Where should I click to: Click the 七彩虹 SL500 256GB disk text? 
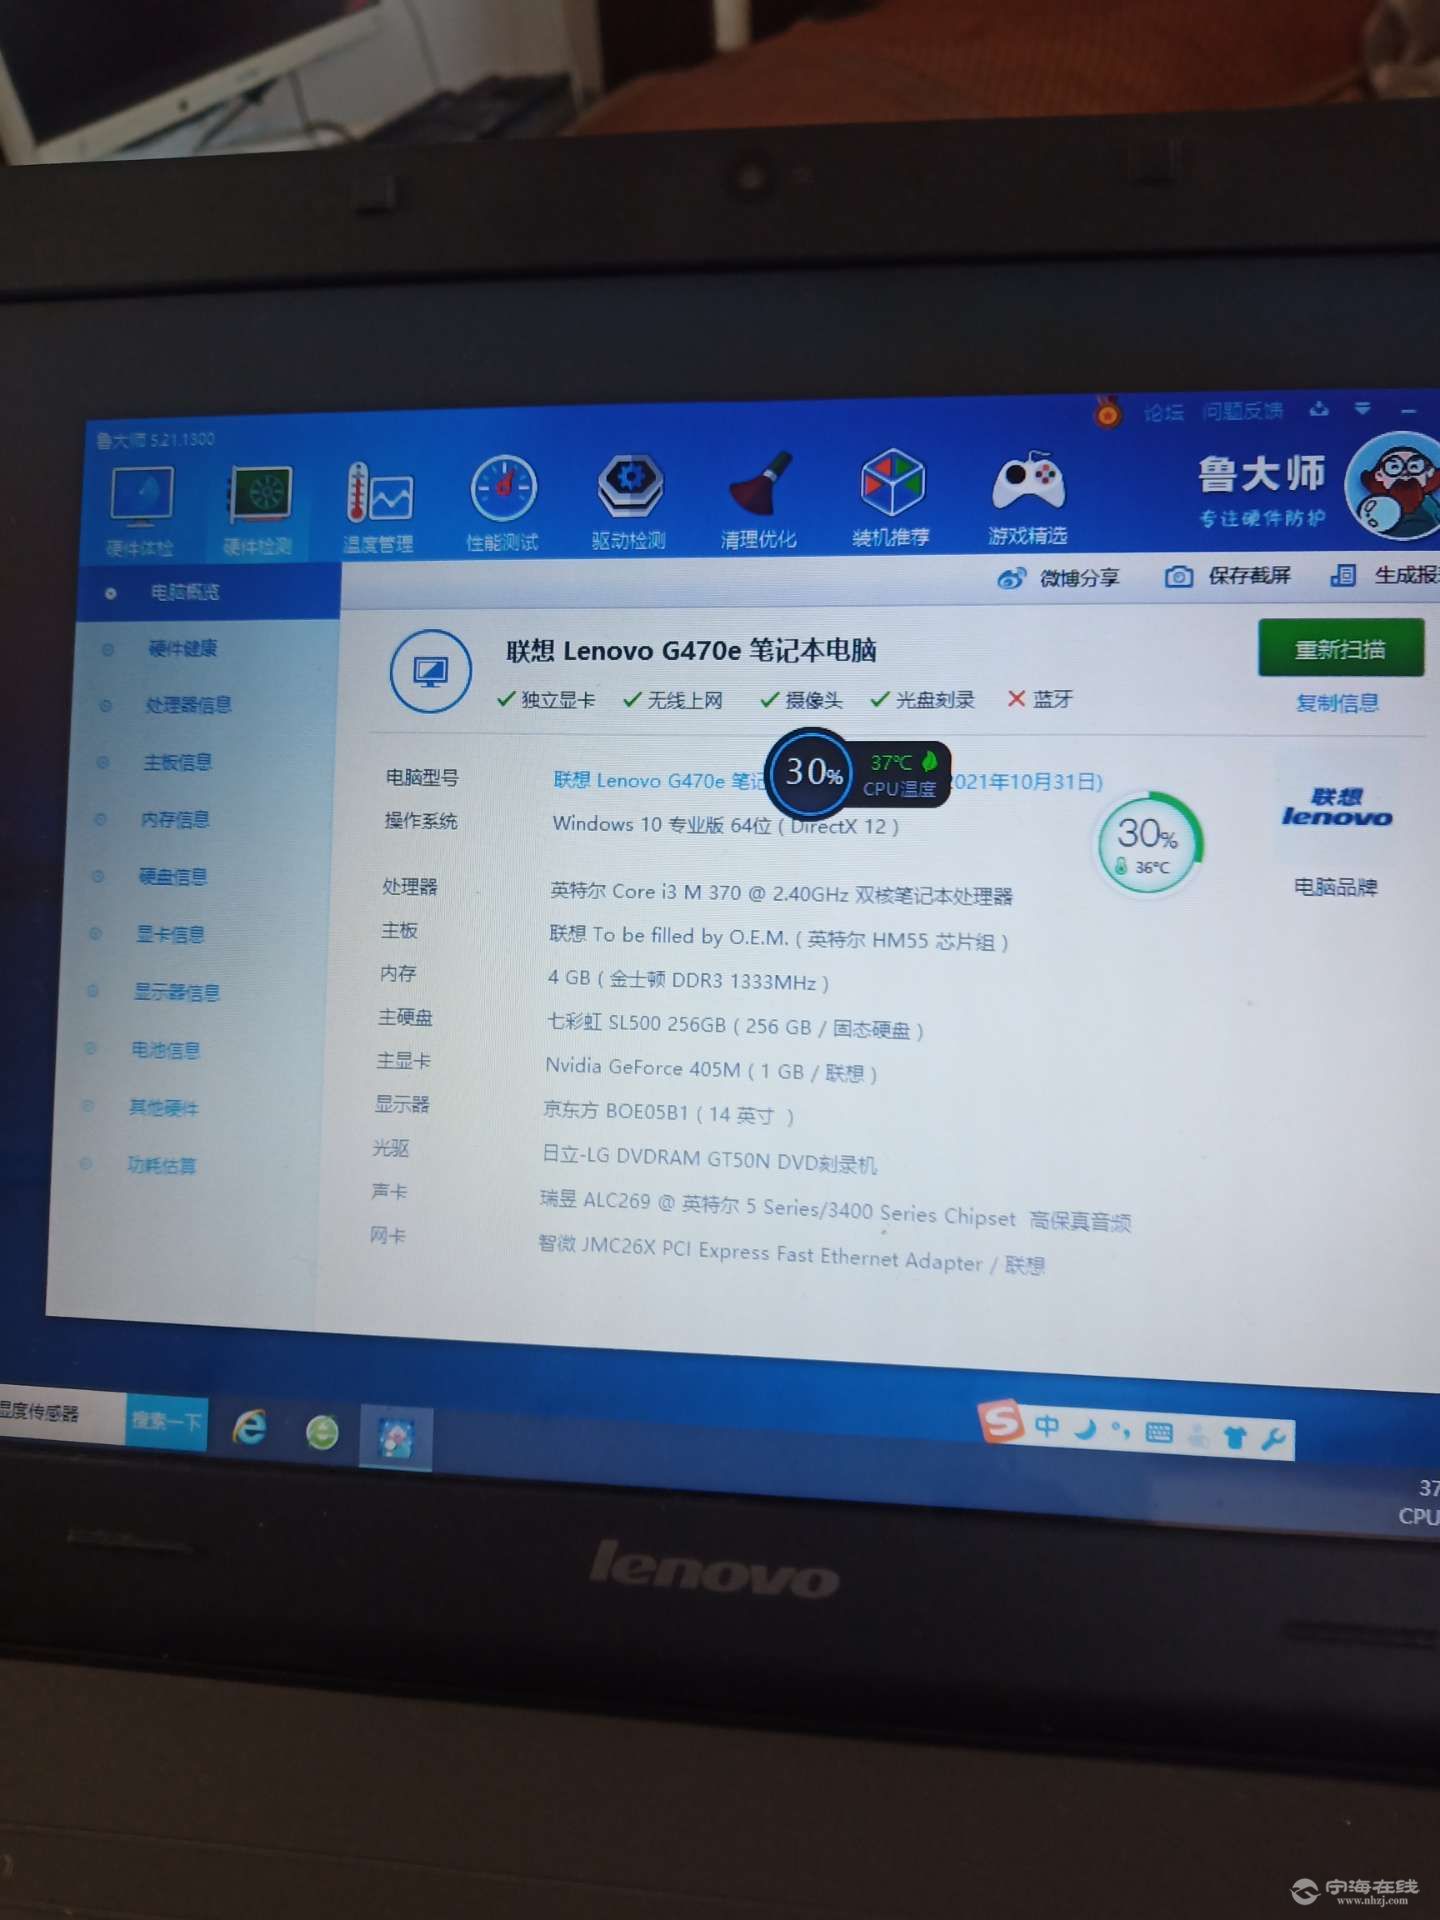[734, 1026]
